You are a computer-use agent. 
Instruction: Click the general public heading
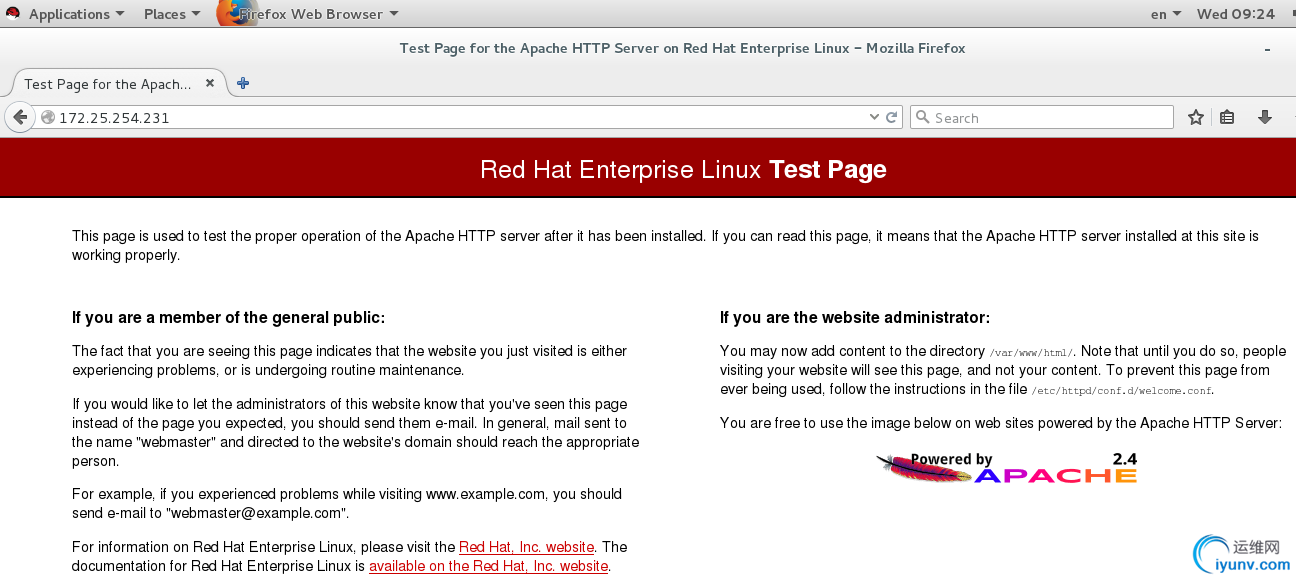(x=229, y=318)
